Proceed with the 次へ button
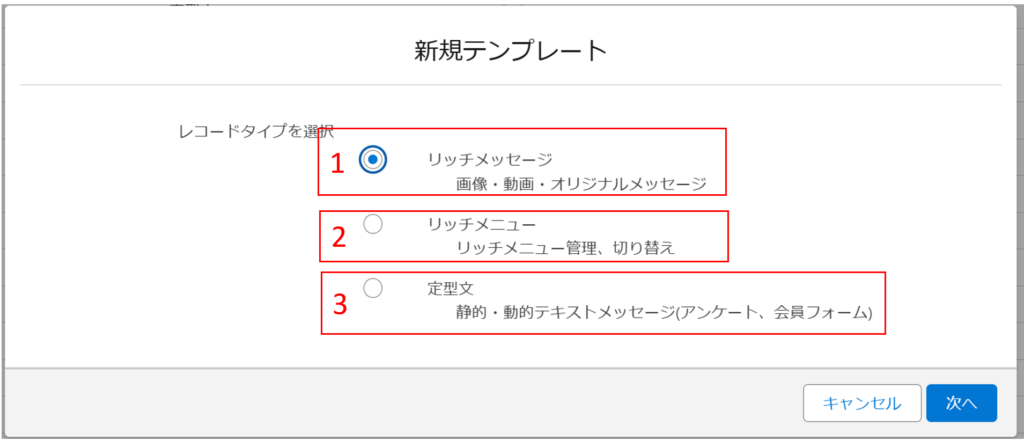The image size is (1024, 441). click(x=961, y=402)
